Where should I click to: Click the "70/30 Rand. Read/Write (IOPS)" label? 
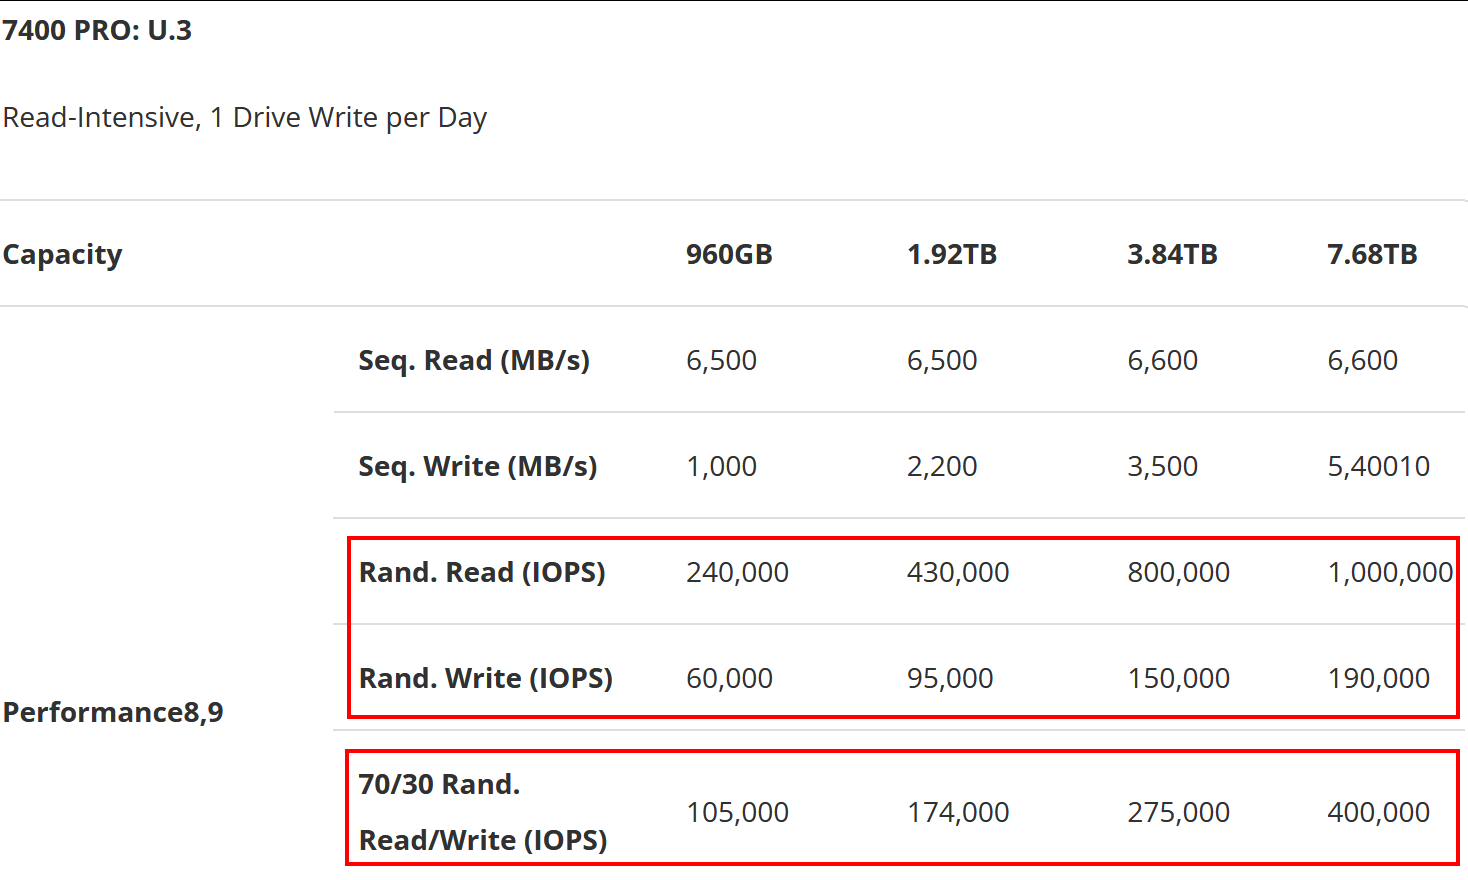[x=483, y=812]
